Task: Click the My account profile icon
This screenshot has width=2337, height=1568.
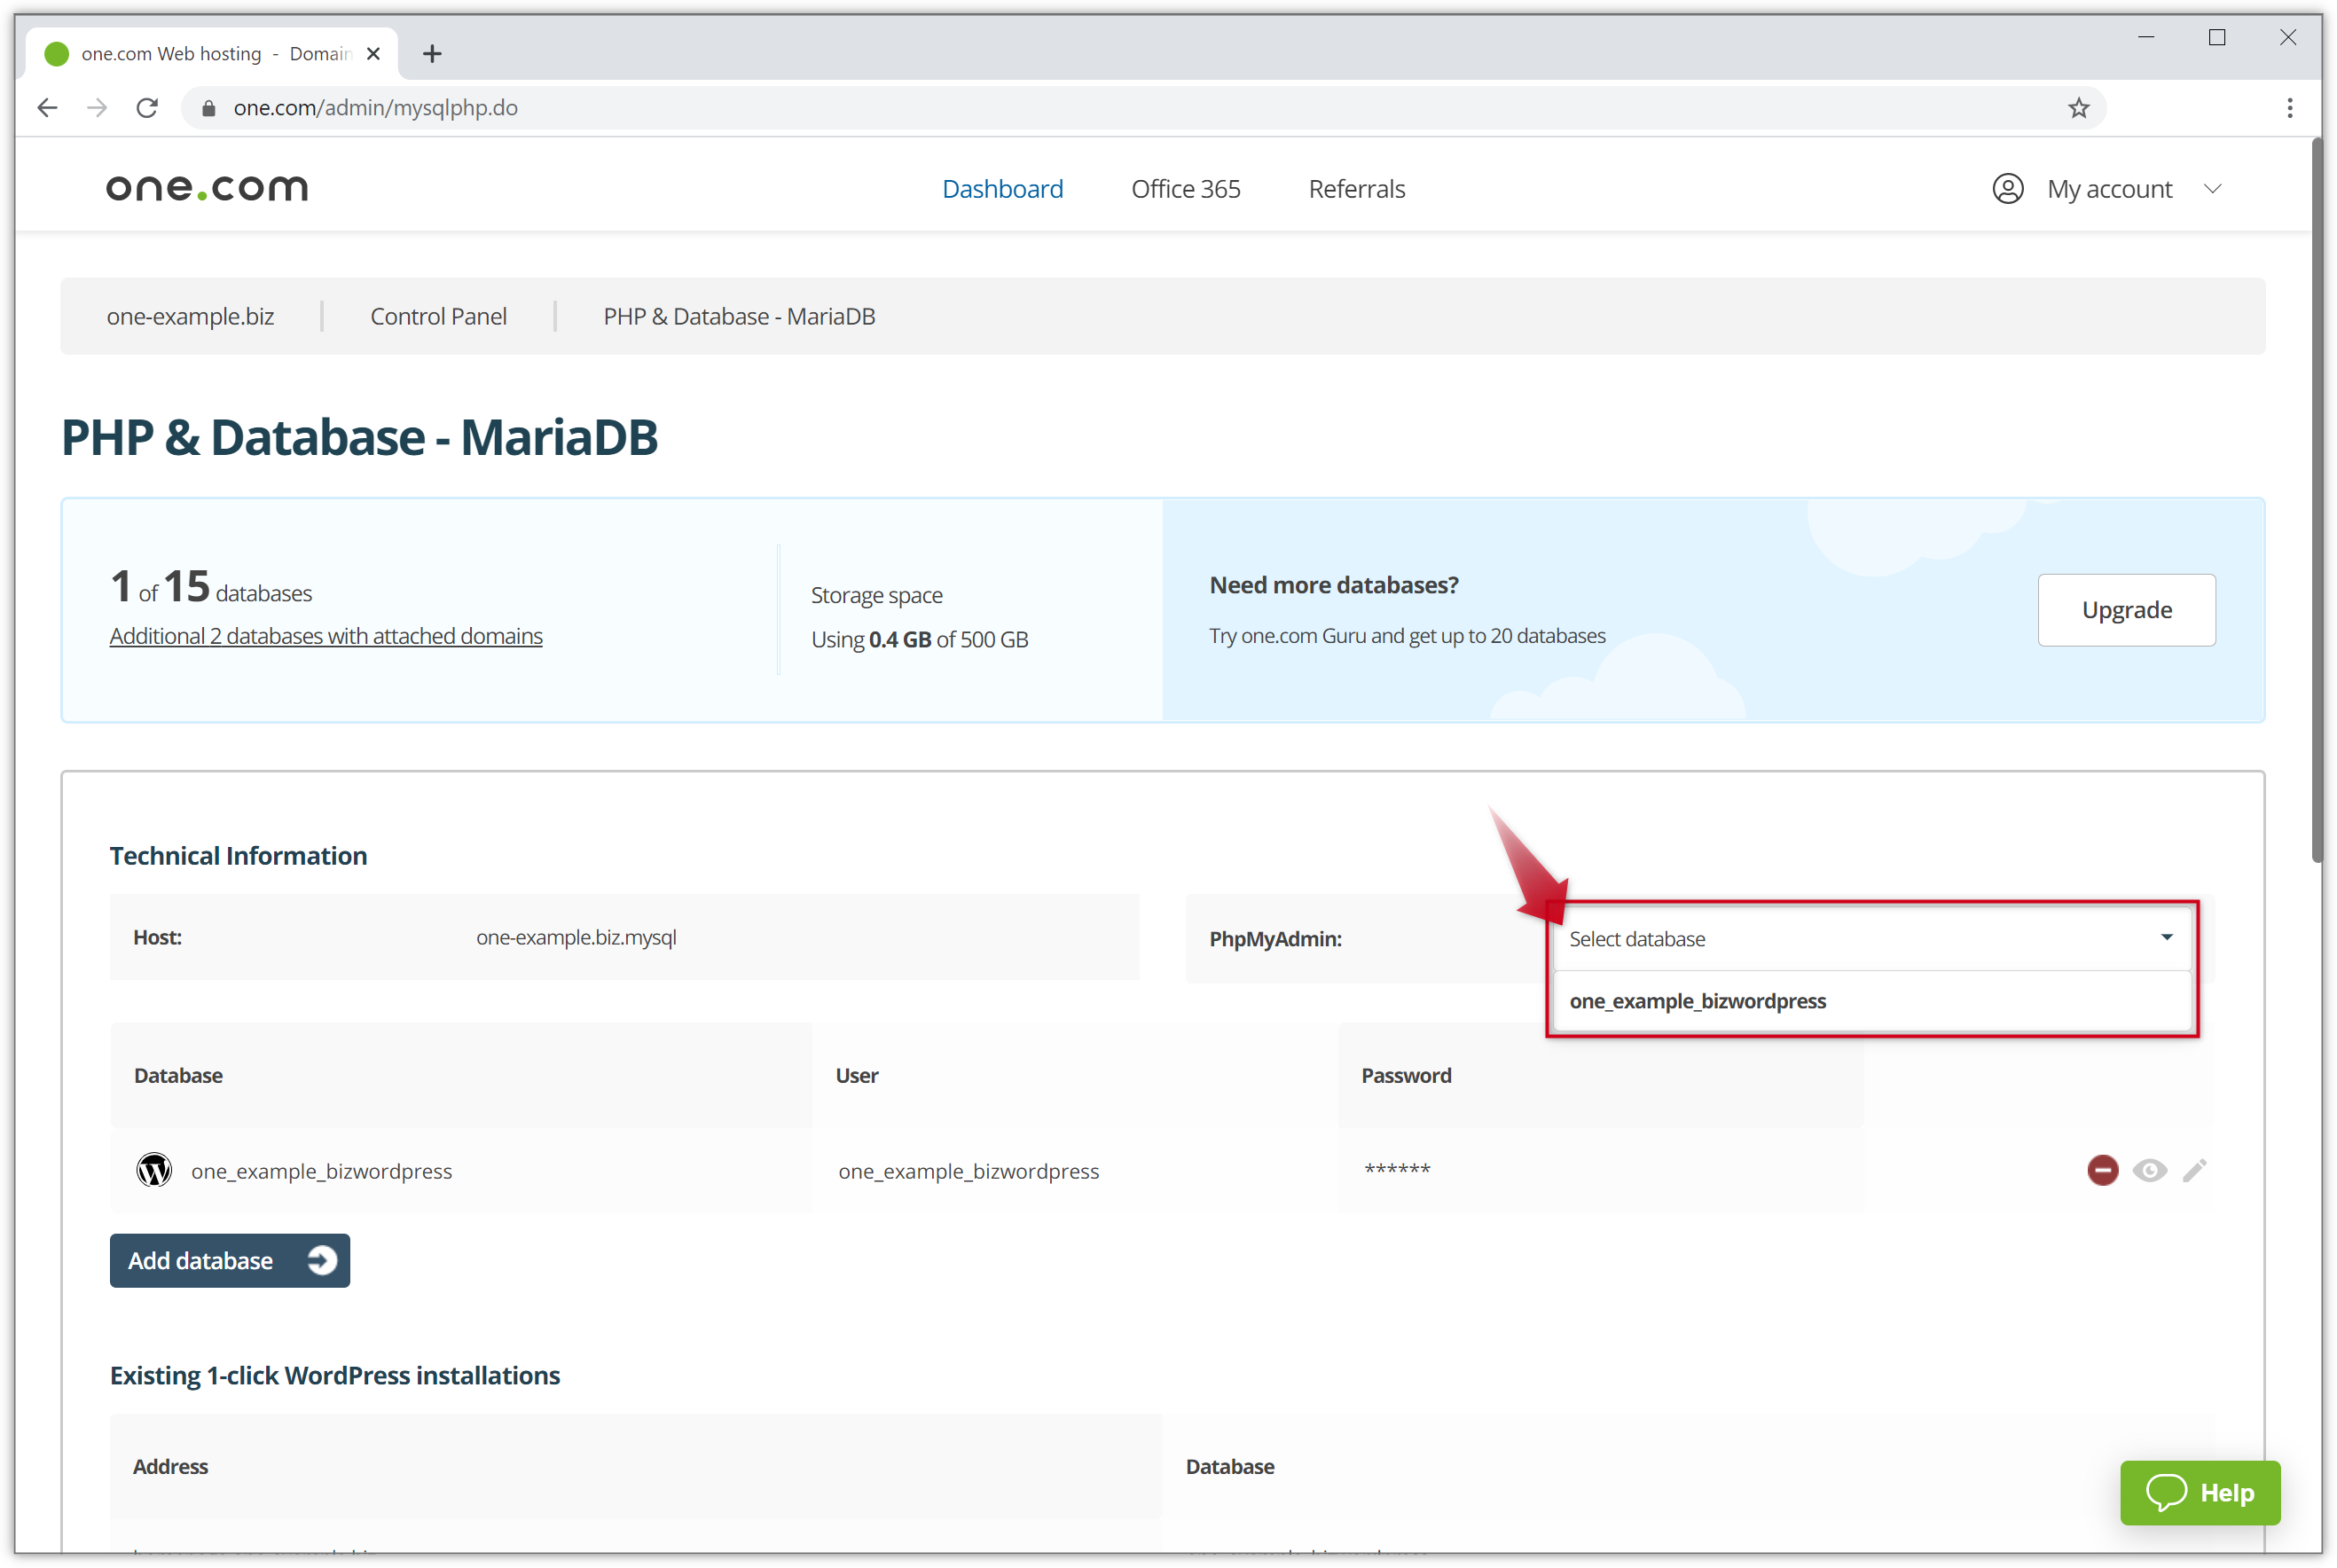Action: click(2008, 188)
